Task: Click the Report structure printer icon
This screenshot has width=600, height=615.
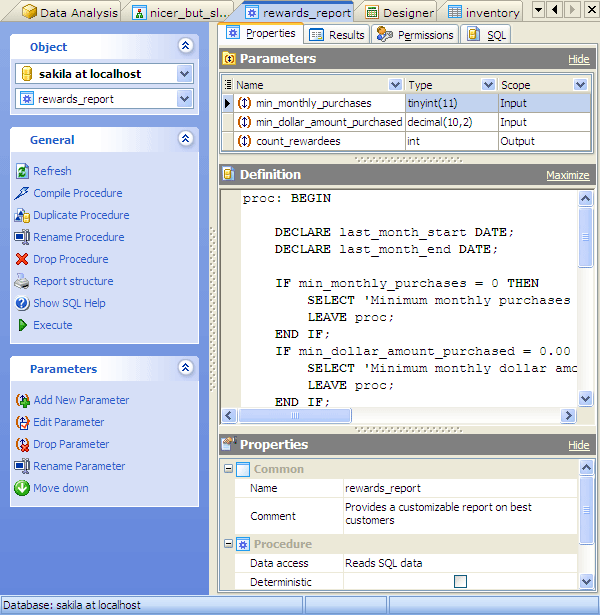Action: [22, 281]
